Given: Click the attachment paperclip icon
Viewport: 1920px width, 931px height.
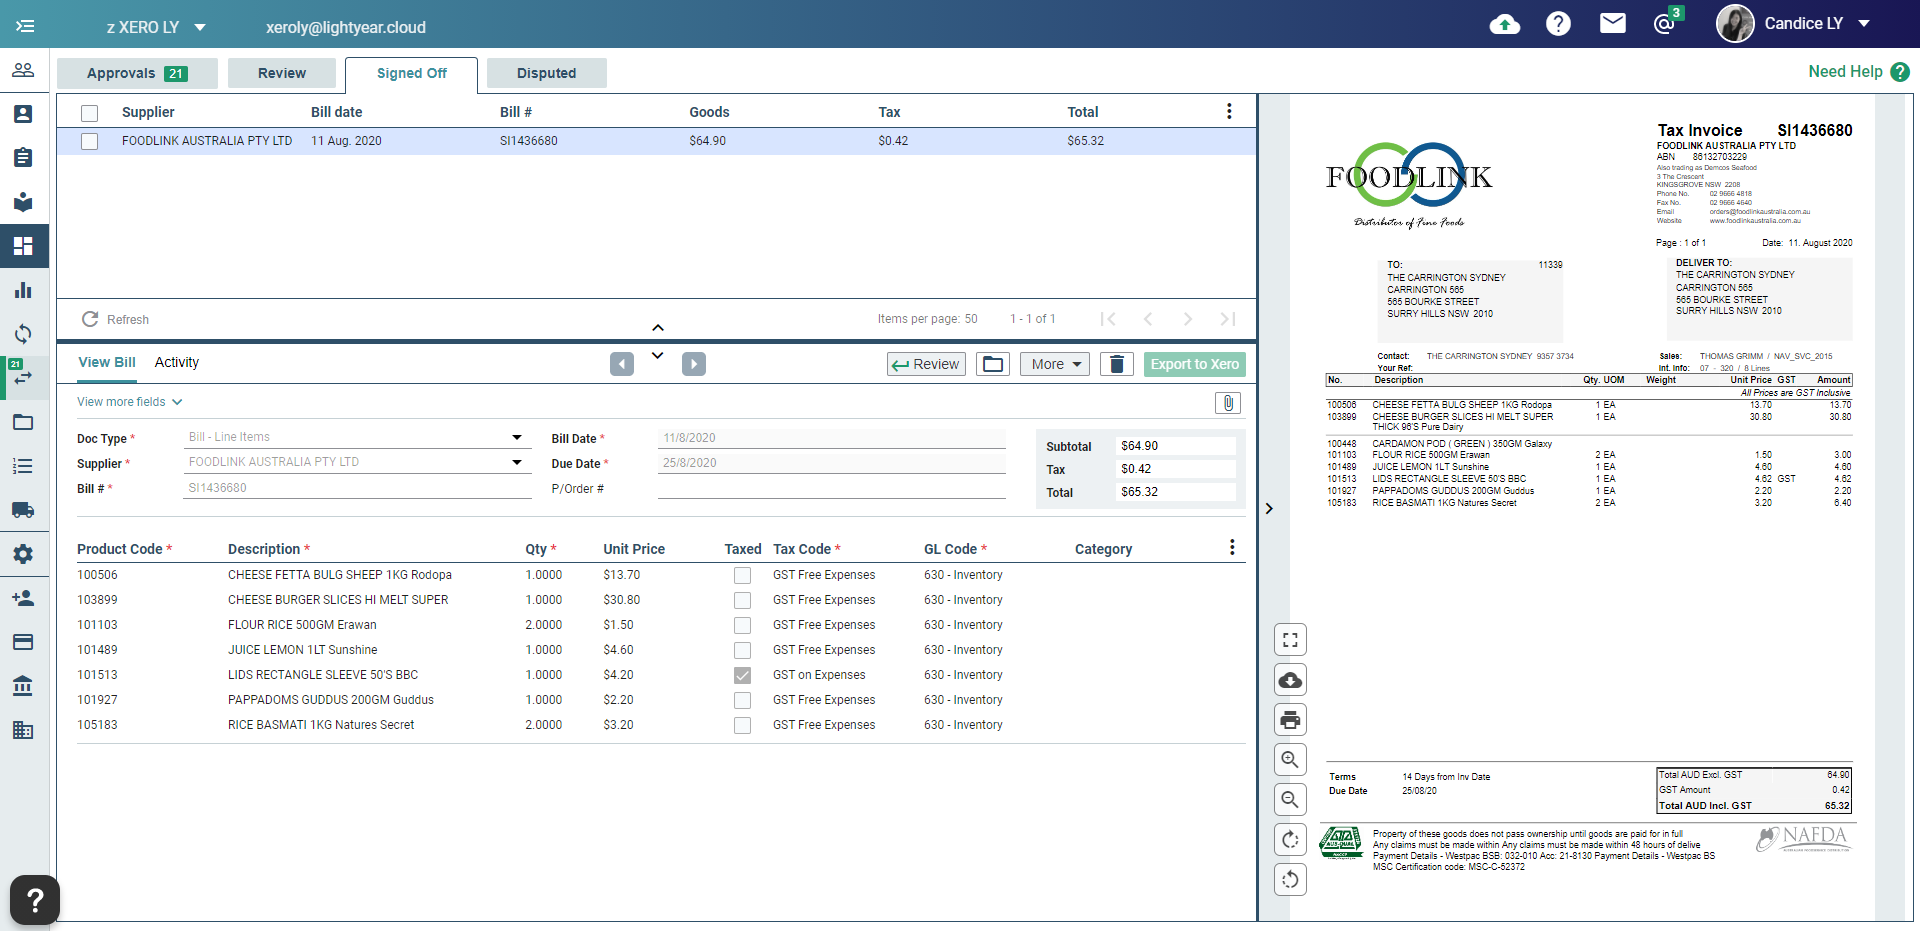Looking at the screenshot, I should click(x=1228, y=402).
